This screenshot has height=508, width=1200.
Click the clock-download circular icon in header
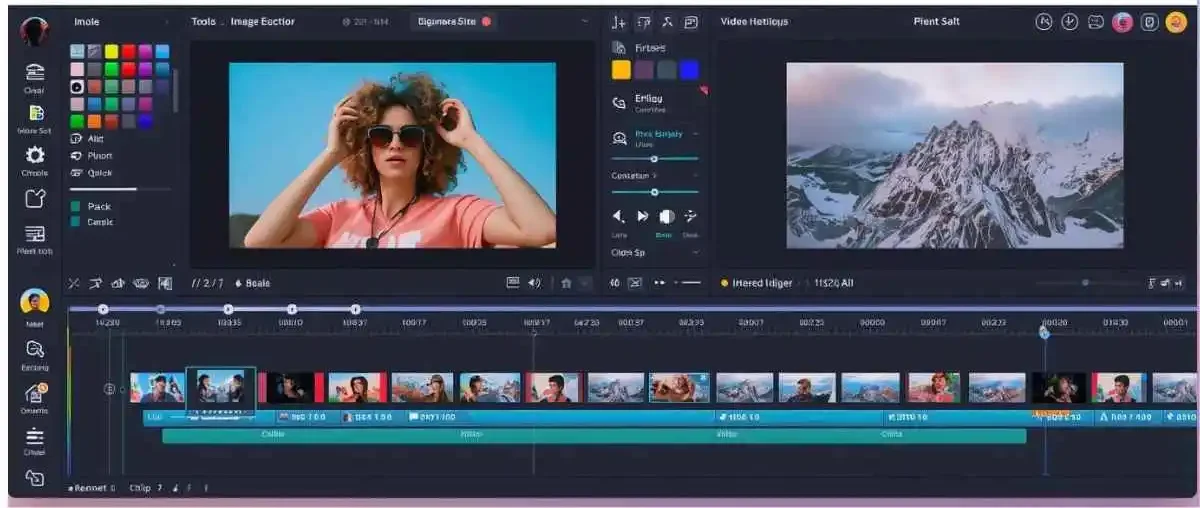pyautogui.click(x=1070, y=22)
